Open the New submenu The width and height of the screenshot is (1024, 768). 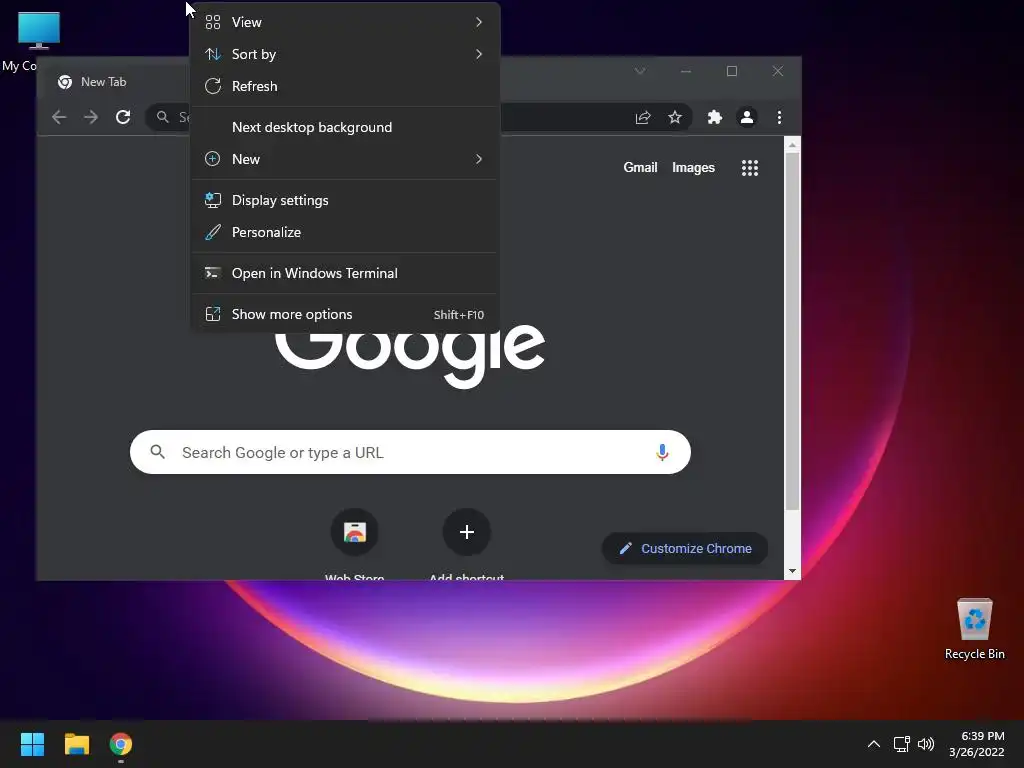pos(345,159)
